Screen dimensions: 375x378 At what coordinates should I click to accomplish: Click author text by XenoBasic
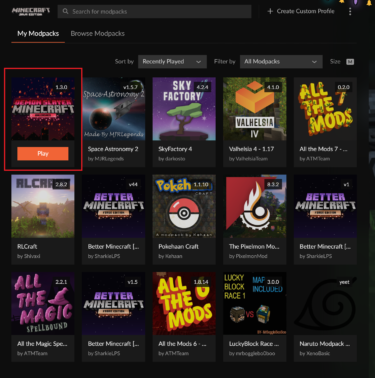pyautogui.click(x=314, y=353)
